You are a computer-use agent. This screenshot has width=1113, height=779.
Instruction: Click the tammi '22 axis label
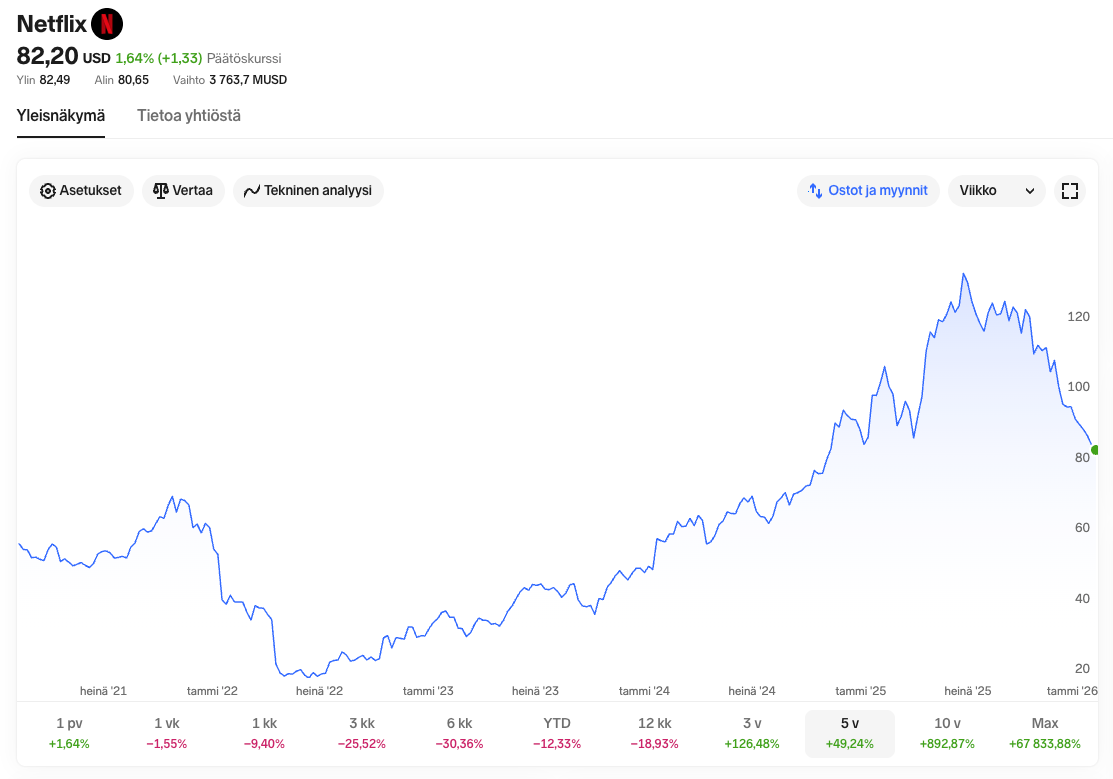coord(212,691)
